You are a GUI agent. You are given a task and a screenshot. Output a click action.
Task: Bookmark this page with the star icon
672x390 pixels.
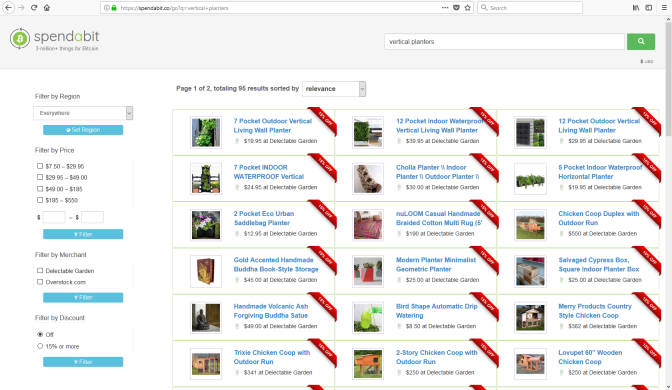(468, 8)
